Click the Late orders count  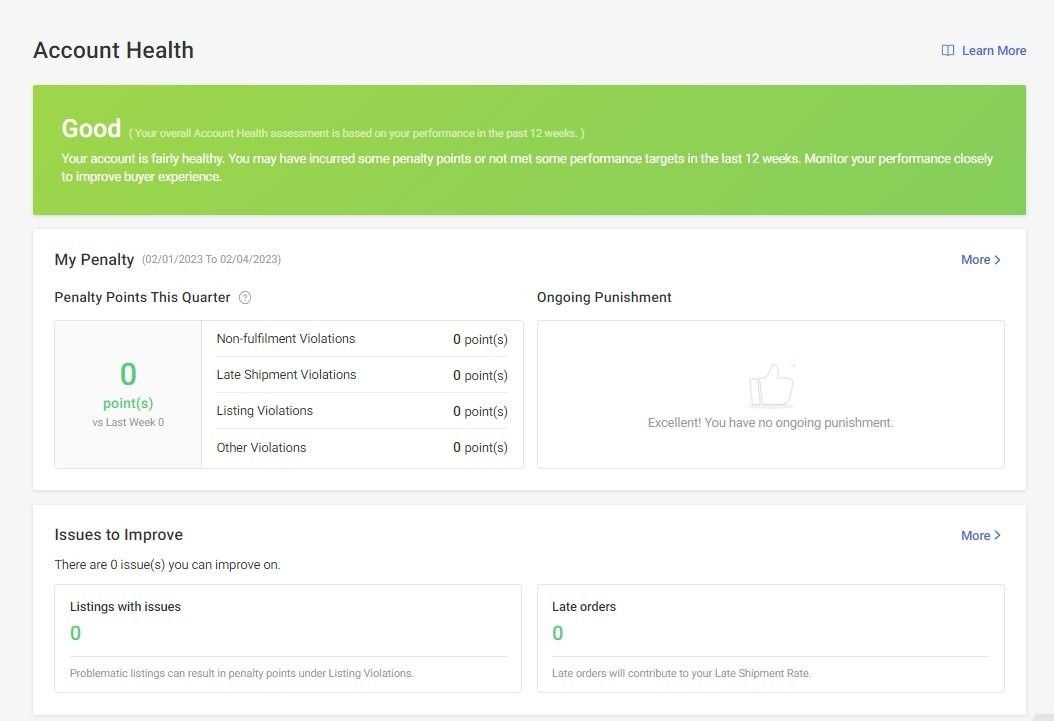click(558, 633)
